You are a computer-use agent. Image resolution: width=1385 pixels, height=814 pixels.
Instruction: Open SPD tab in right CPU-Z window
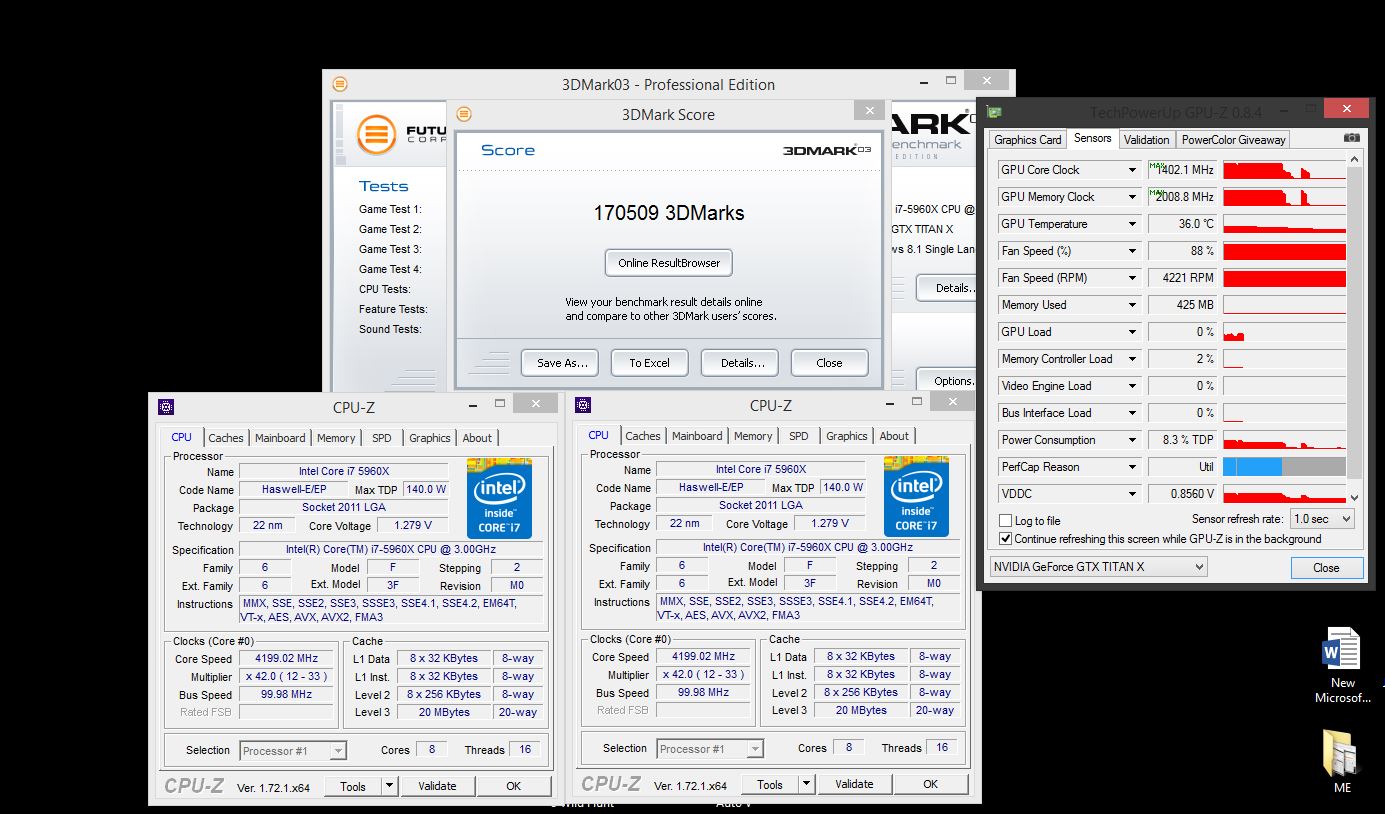pos(798,436)
